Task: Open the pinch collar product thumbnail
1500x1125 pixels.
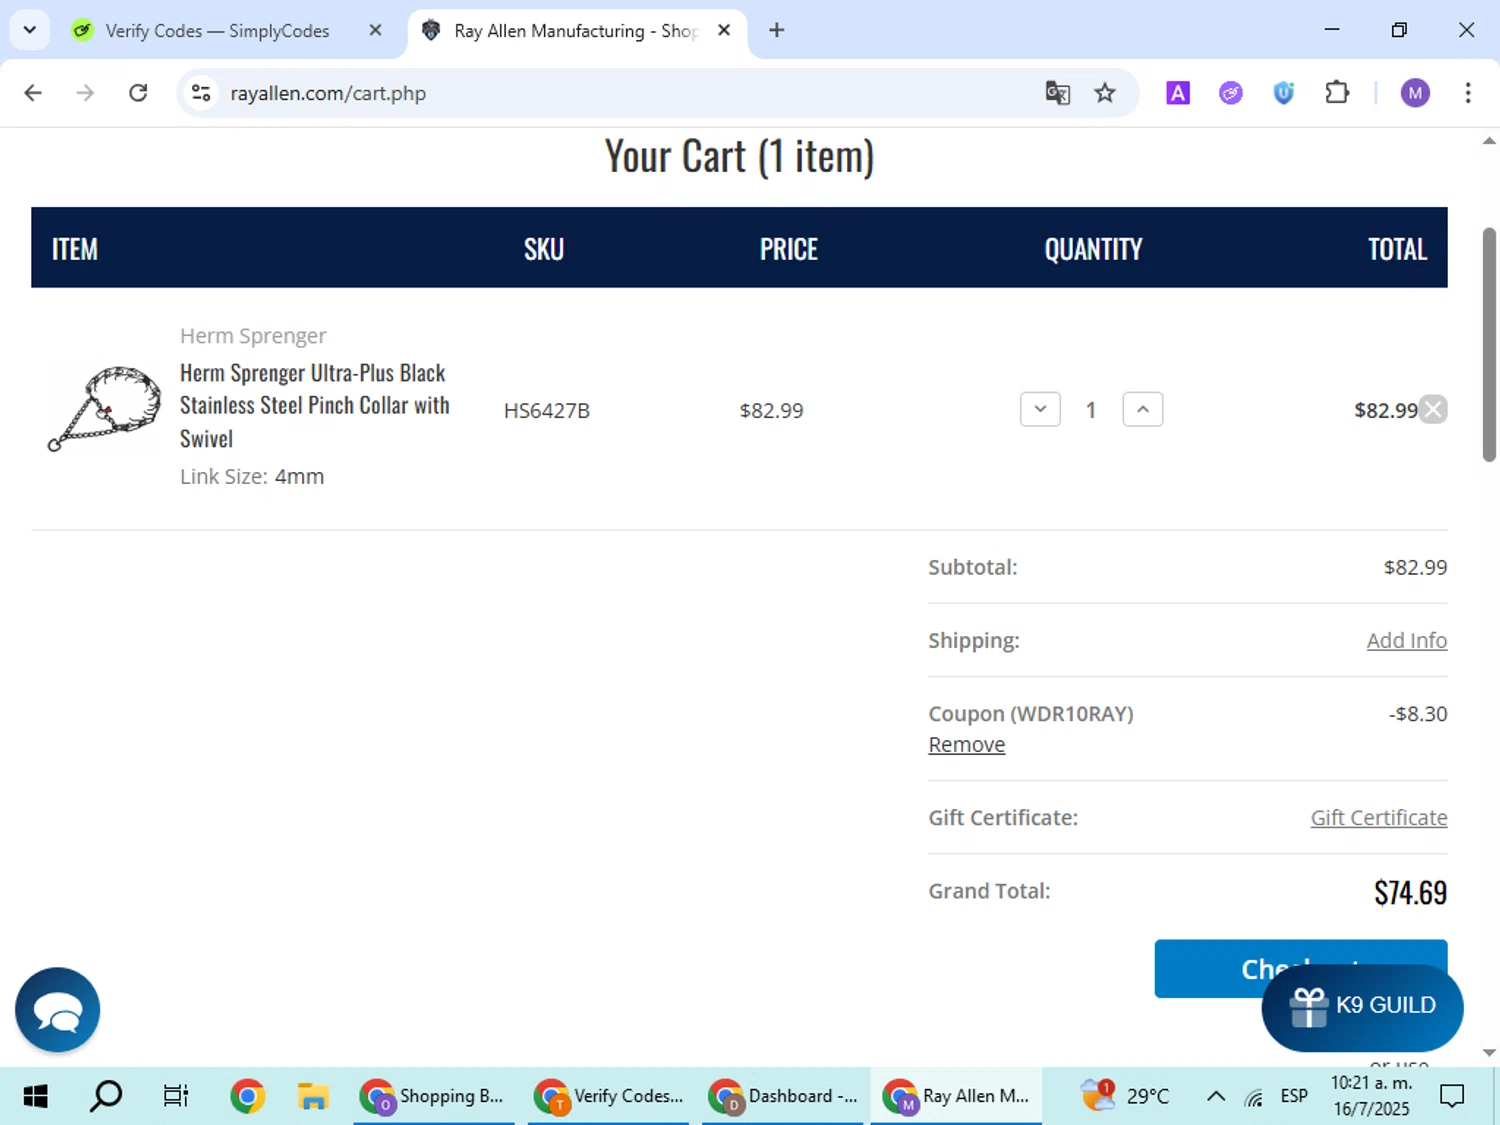Action: click(x=104, y=409)
